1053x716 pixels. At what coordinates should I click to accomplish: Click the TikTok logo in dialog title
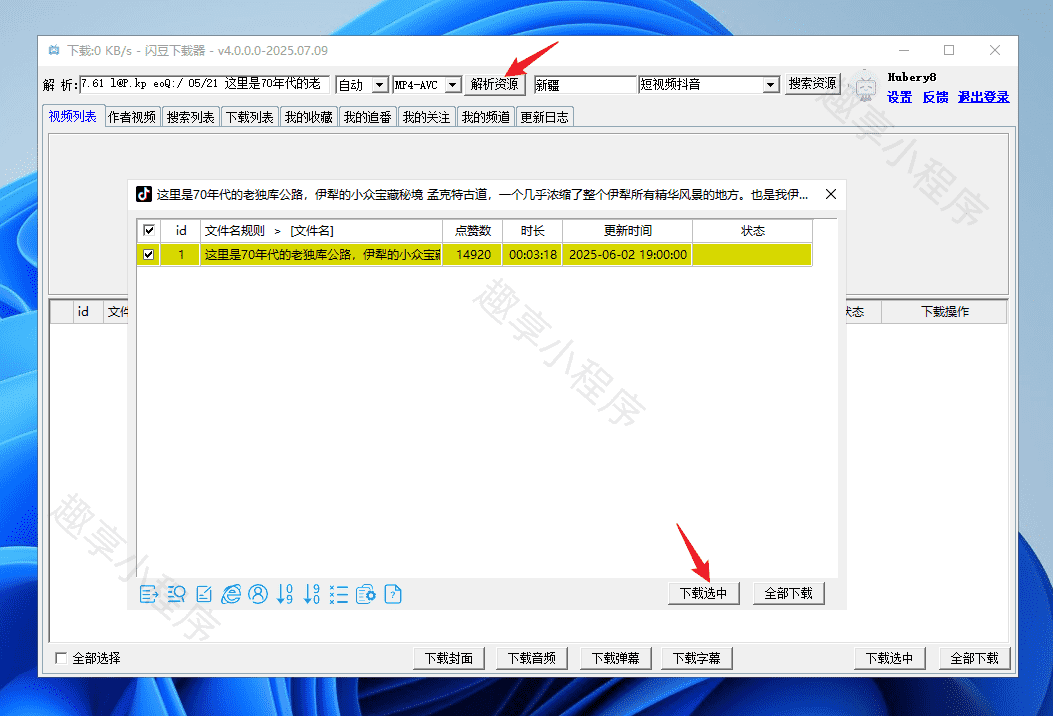tap(144, 194)
